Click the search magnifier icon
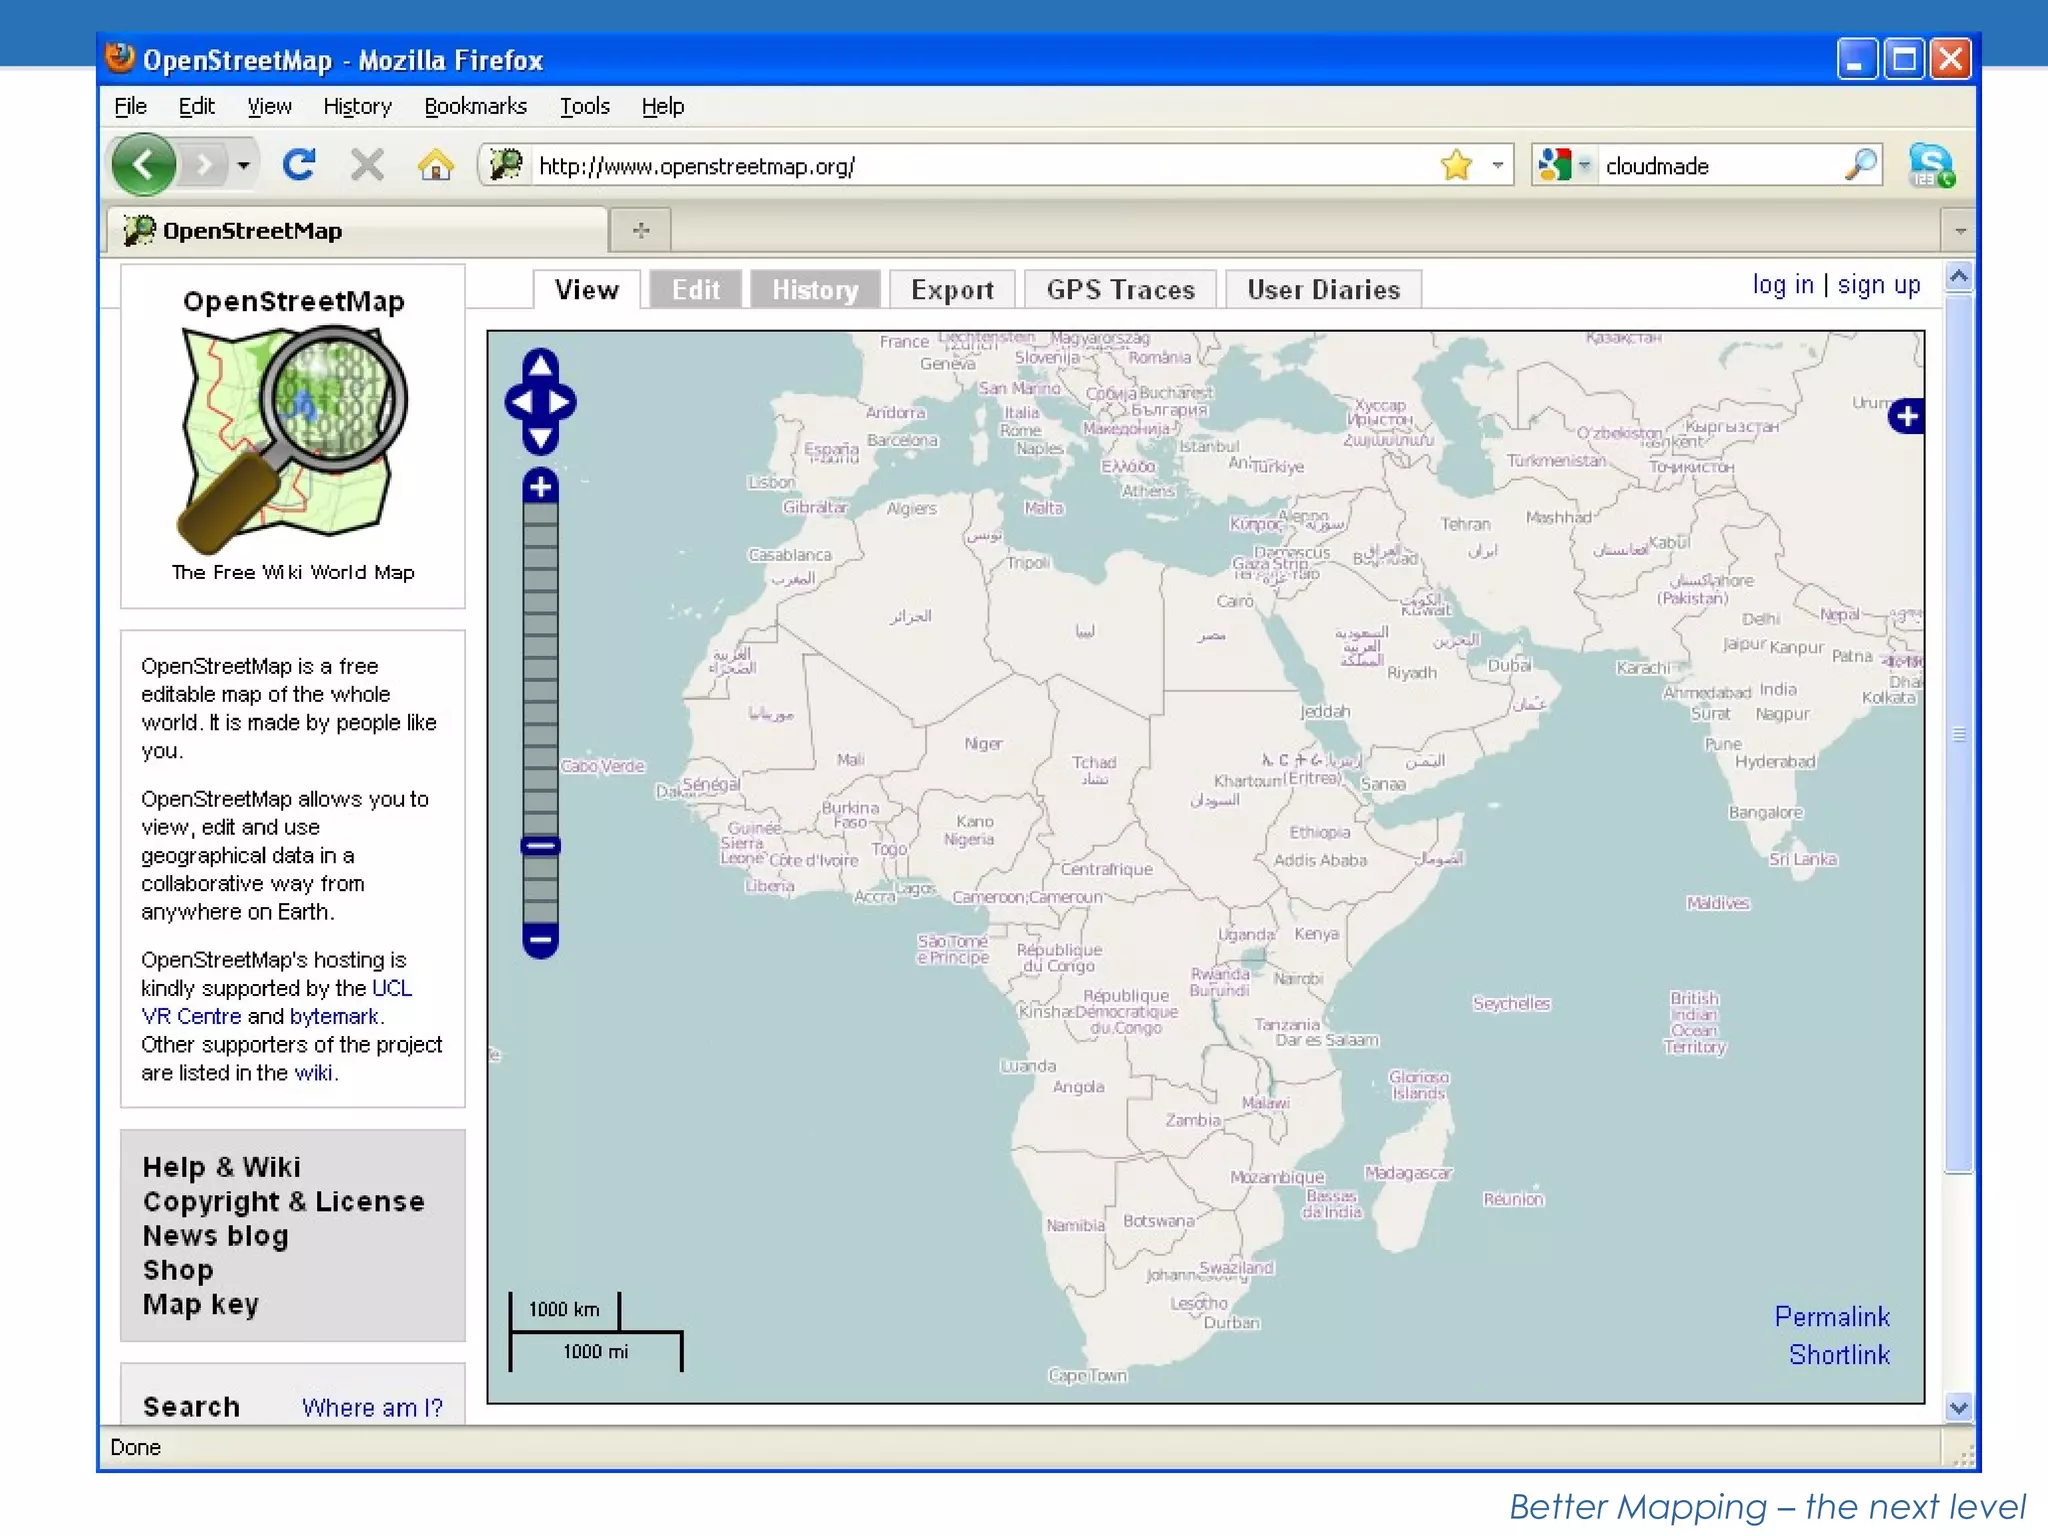 point(1860,165)
